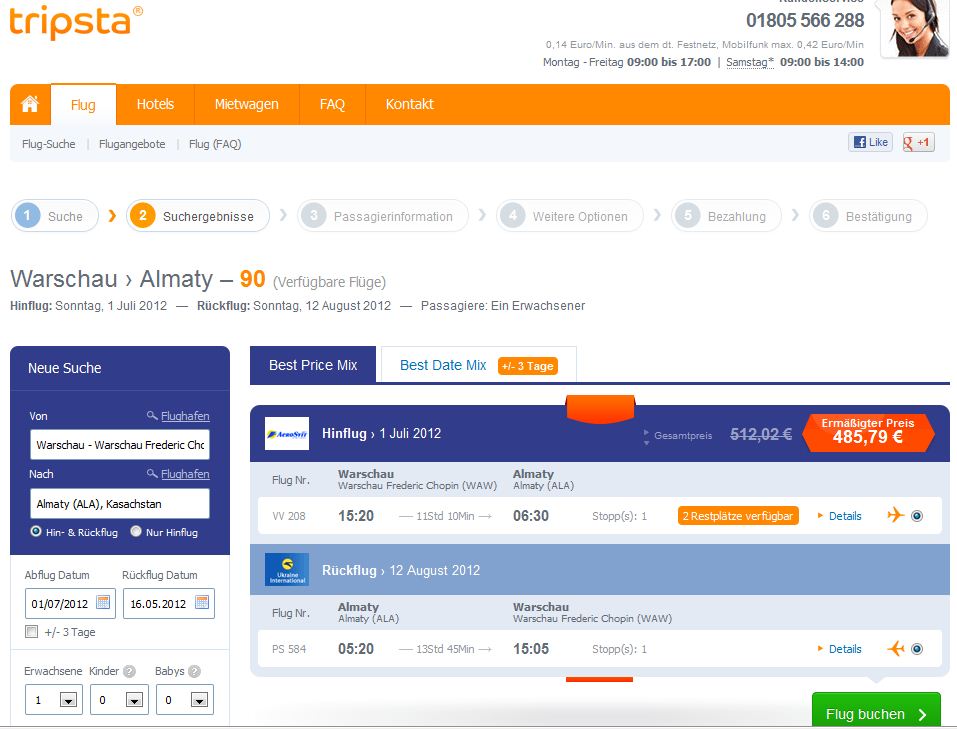Open the FAQ main tab
Viewport: 957px width, 729px height.
point(332,104)
